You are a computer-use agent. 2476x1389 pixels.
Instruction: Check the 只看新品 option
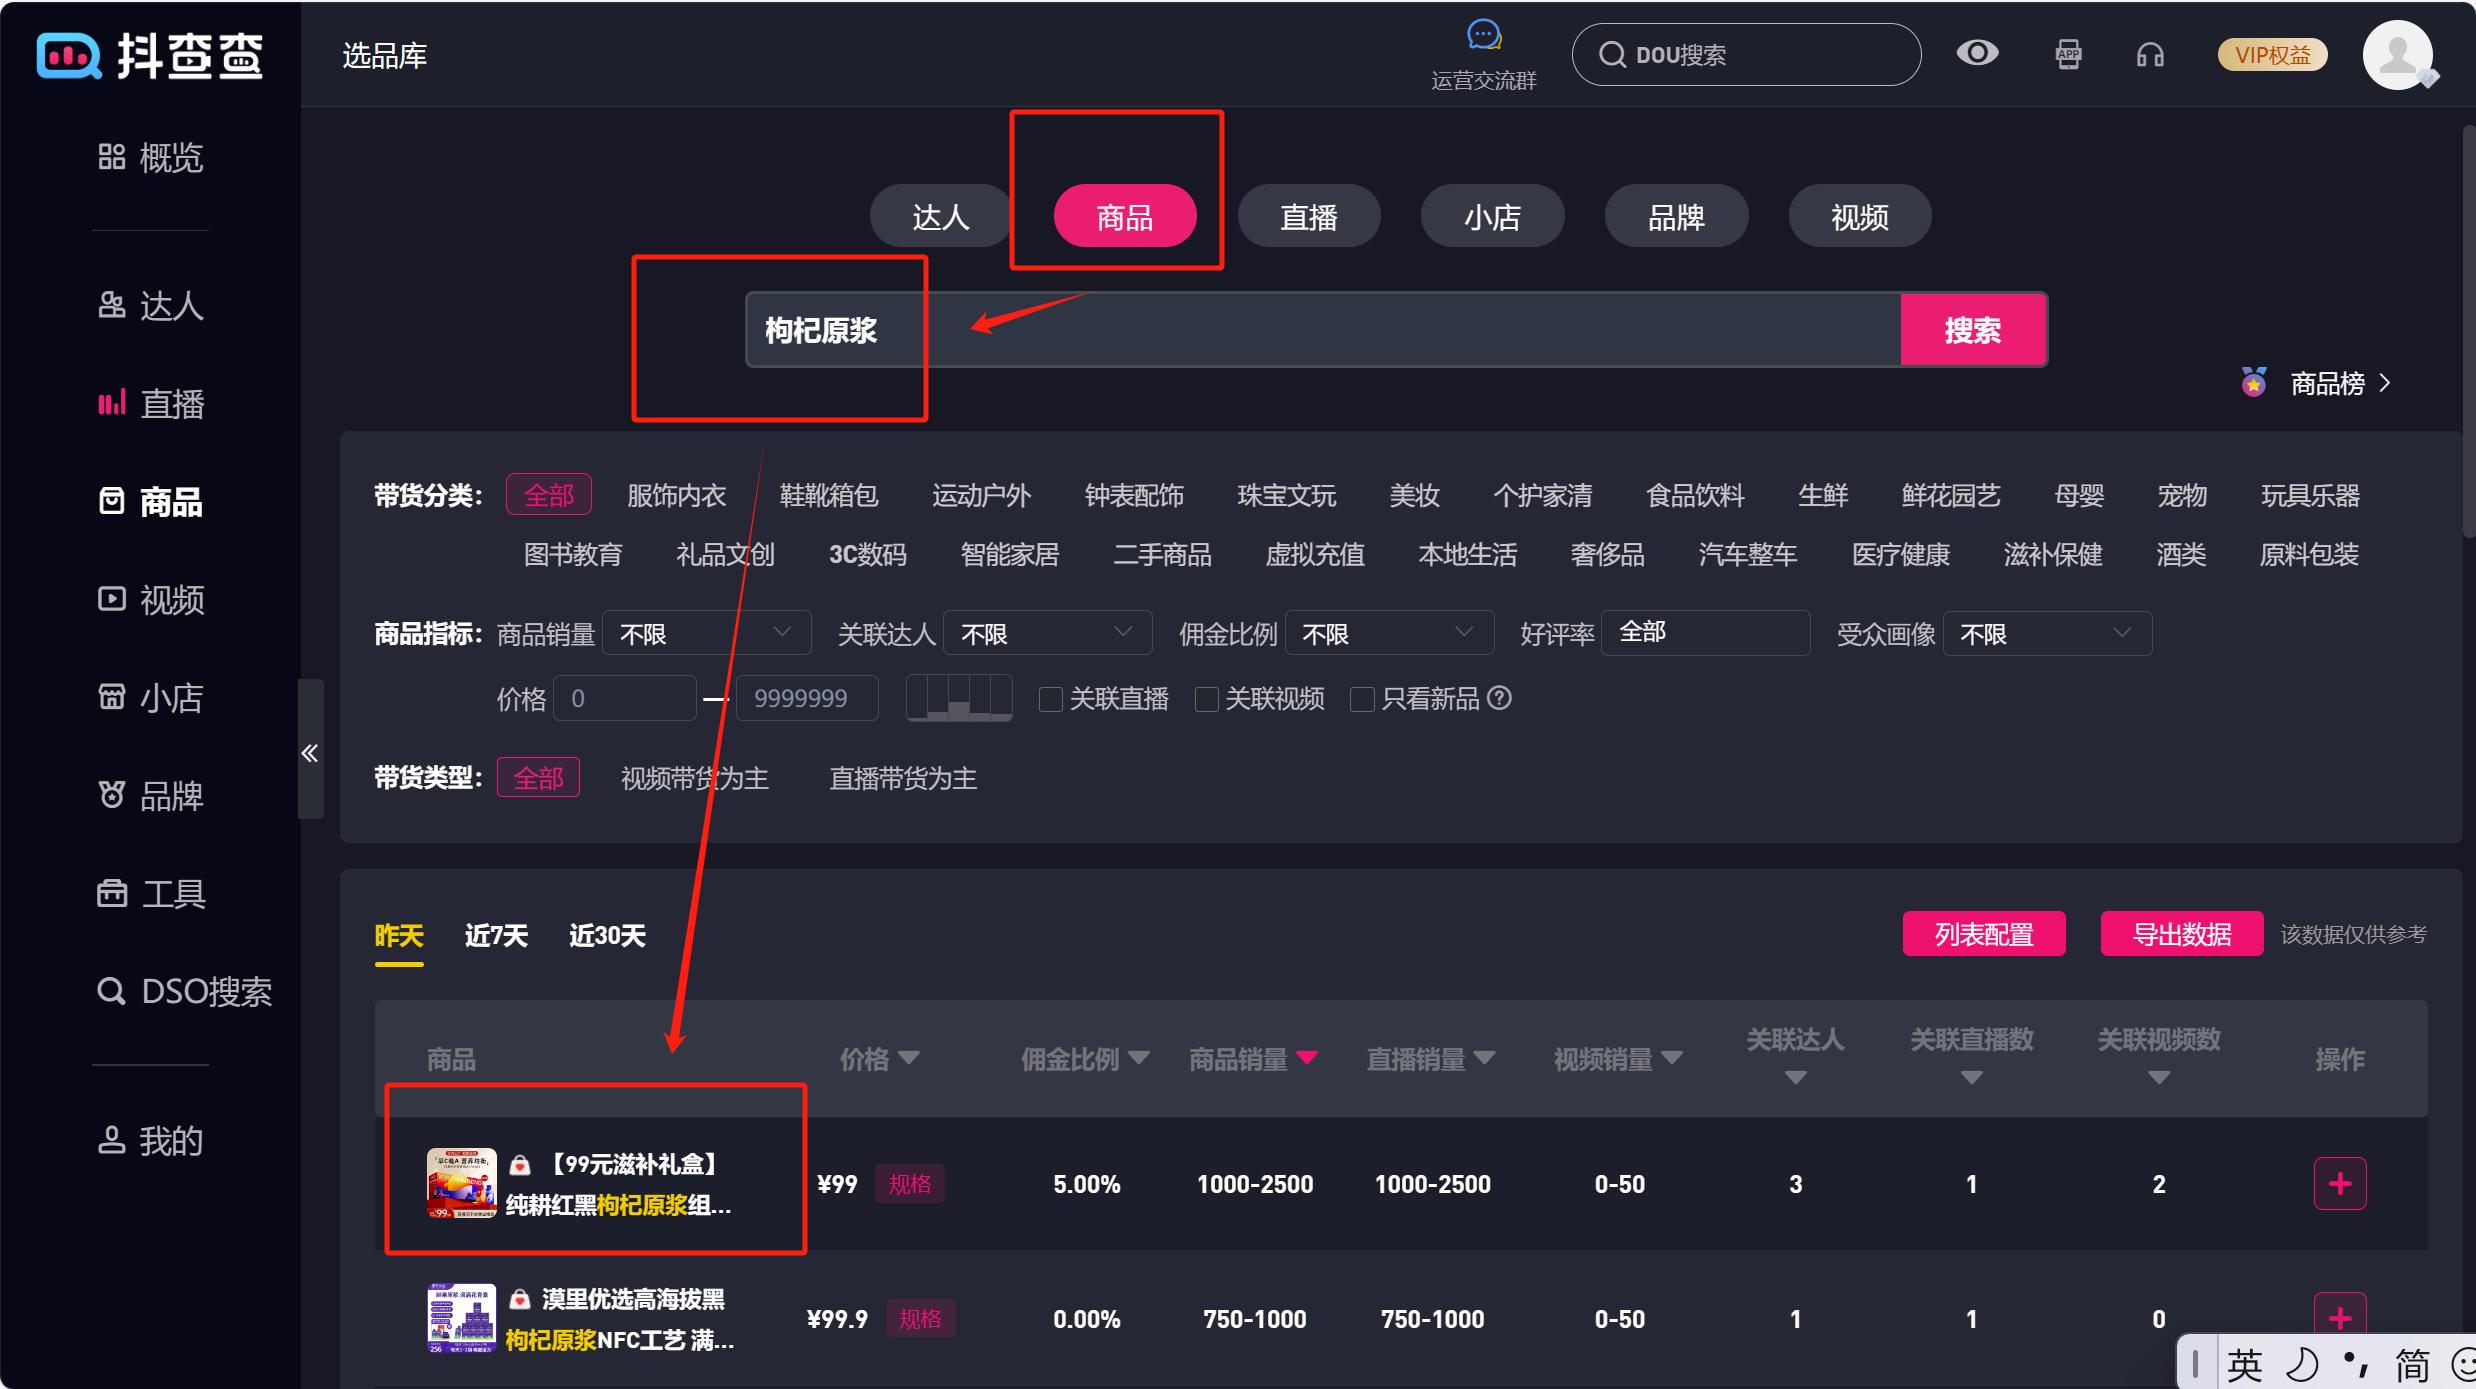[1362, 698]
